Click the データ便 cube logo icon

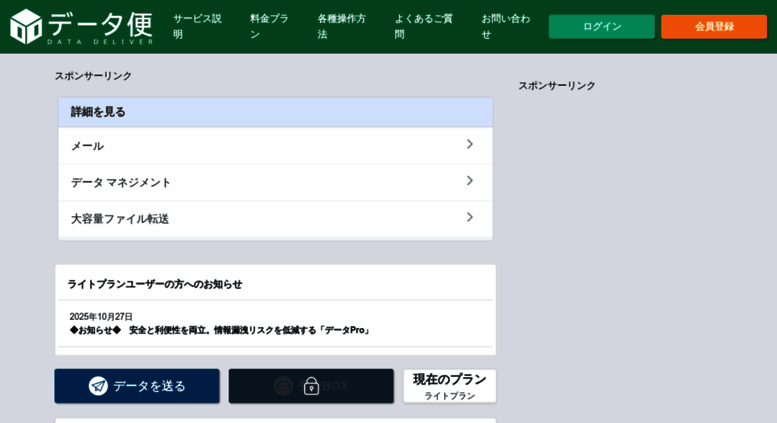click(x=26, y=26)
